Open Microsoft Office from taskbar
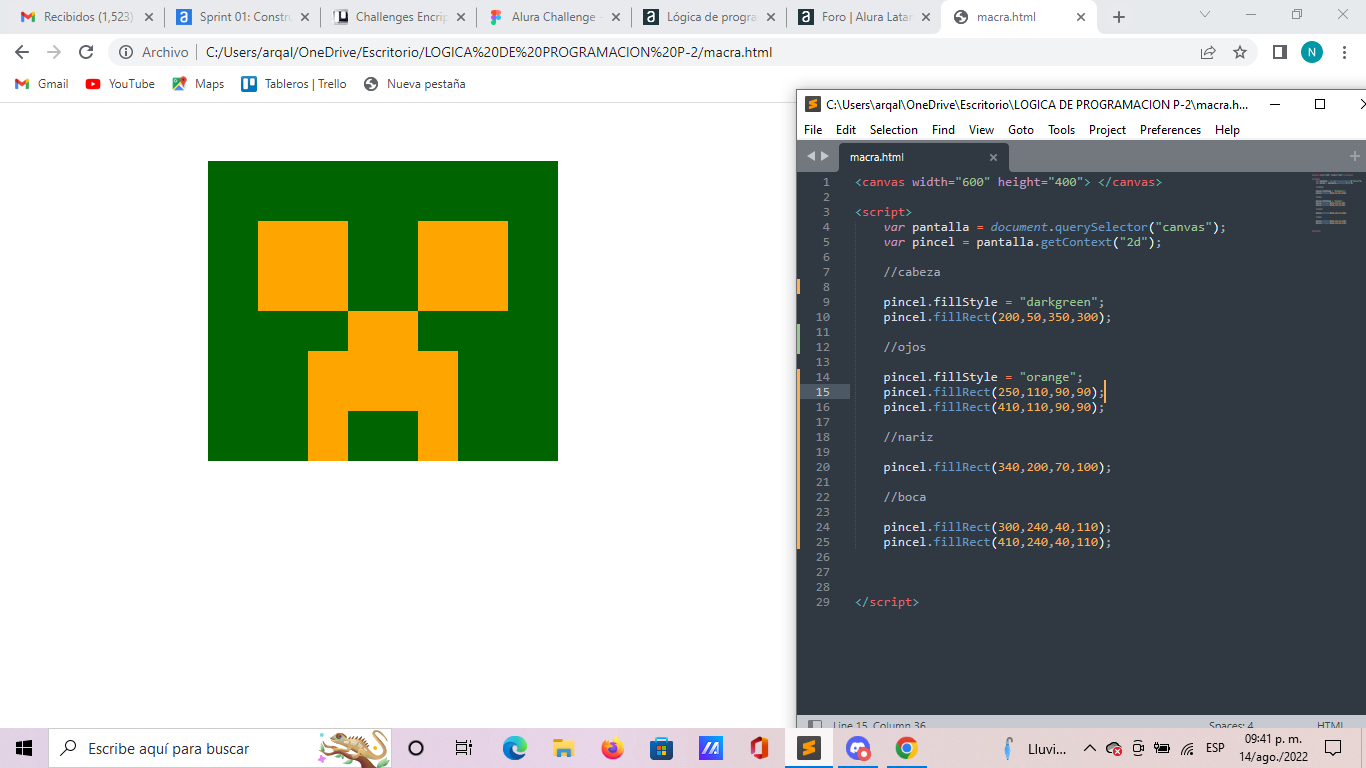The height and width of the screenshot is (768, 1366). tap(759, 748)
